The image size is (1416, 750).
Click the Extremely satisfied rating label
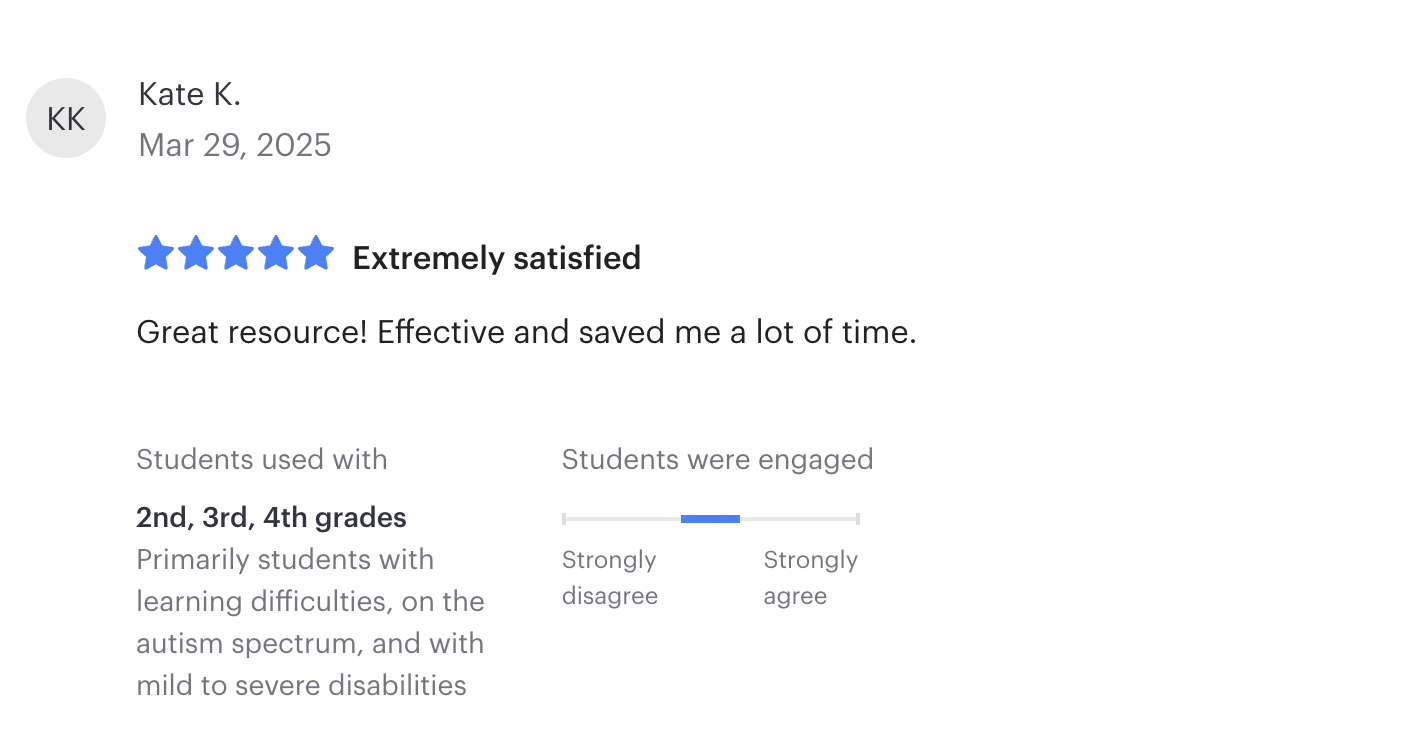tap(497, 258)
